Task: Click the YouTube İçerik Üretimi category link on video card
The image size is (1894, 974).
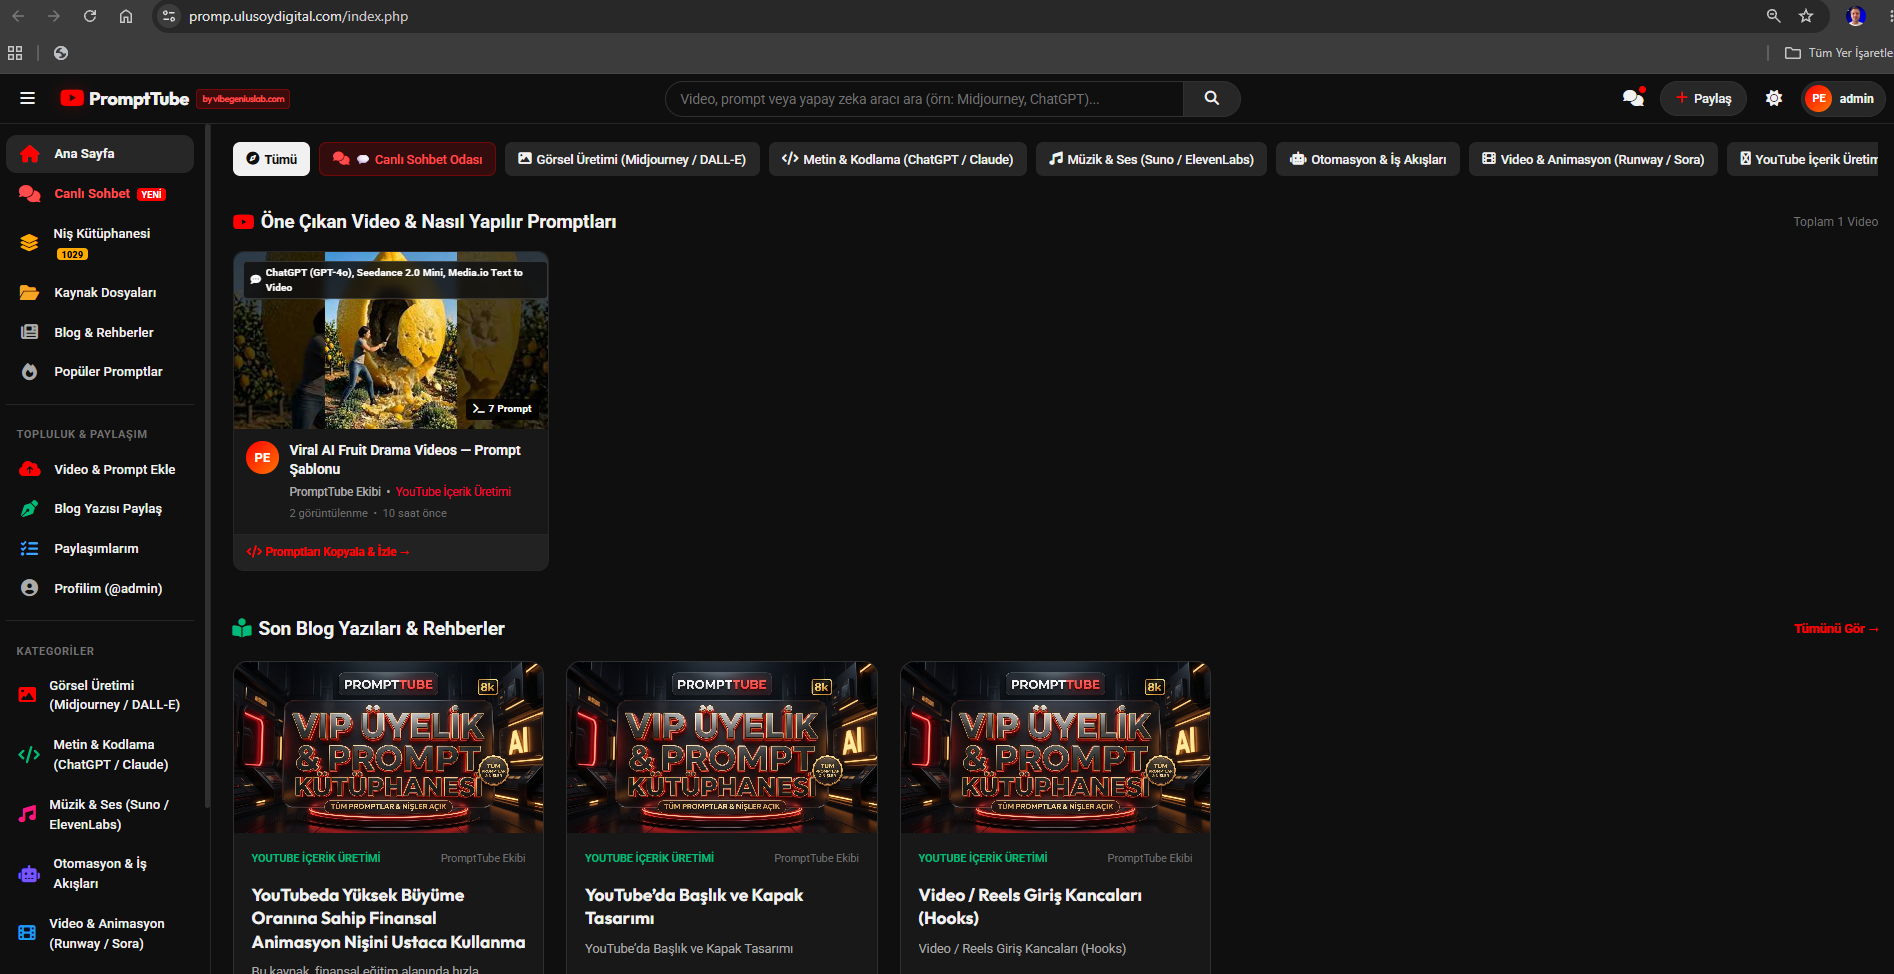Action: pos(453,492)
